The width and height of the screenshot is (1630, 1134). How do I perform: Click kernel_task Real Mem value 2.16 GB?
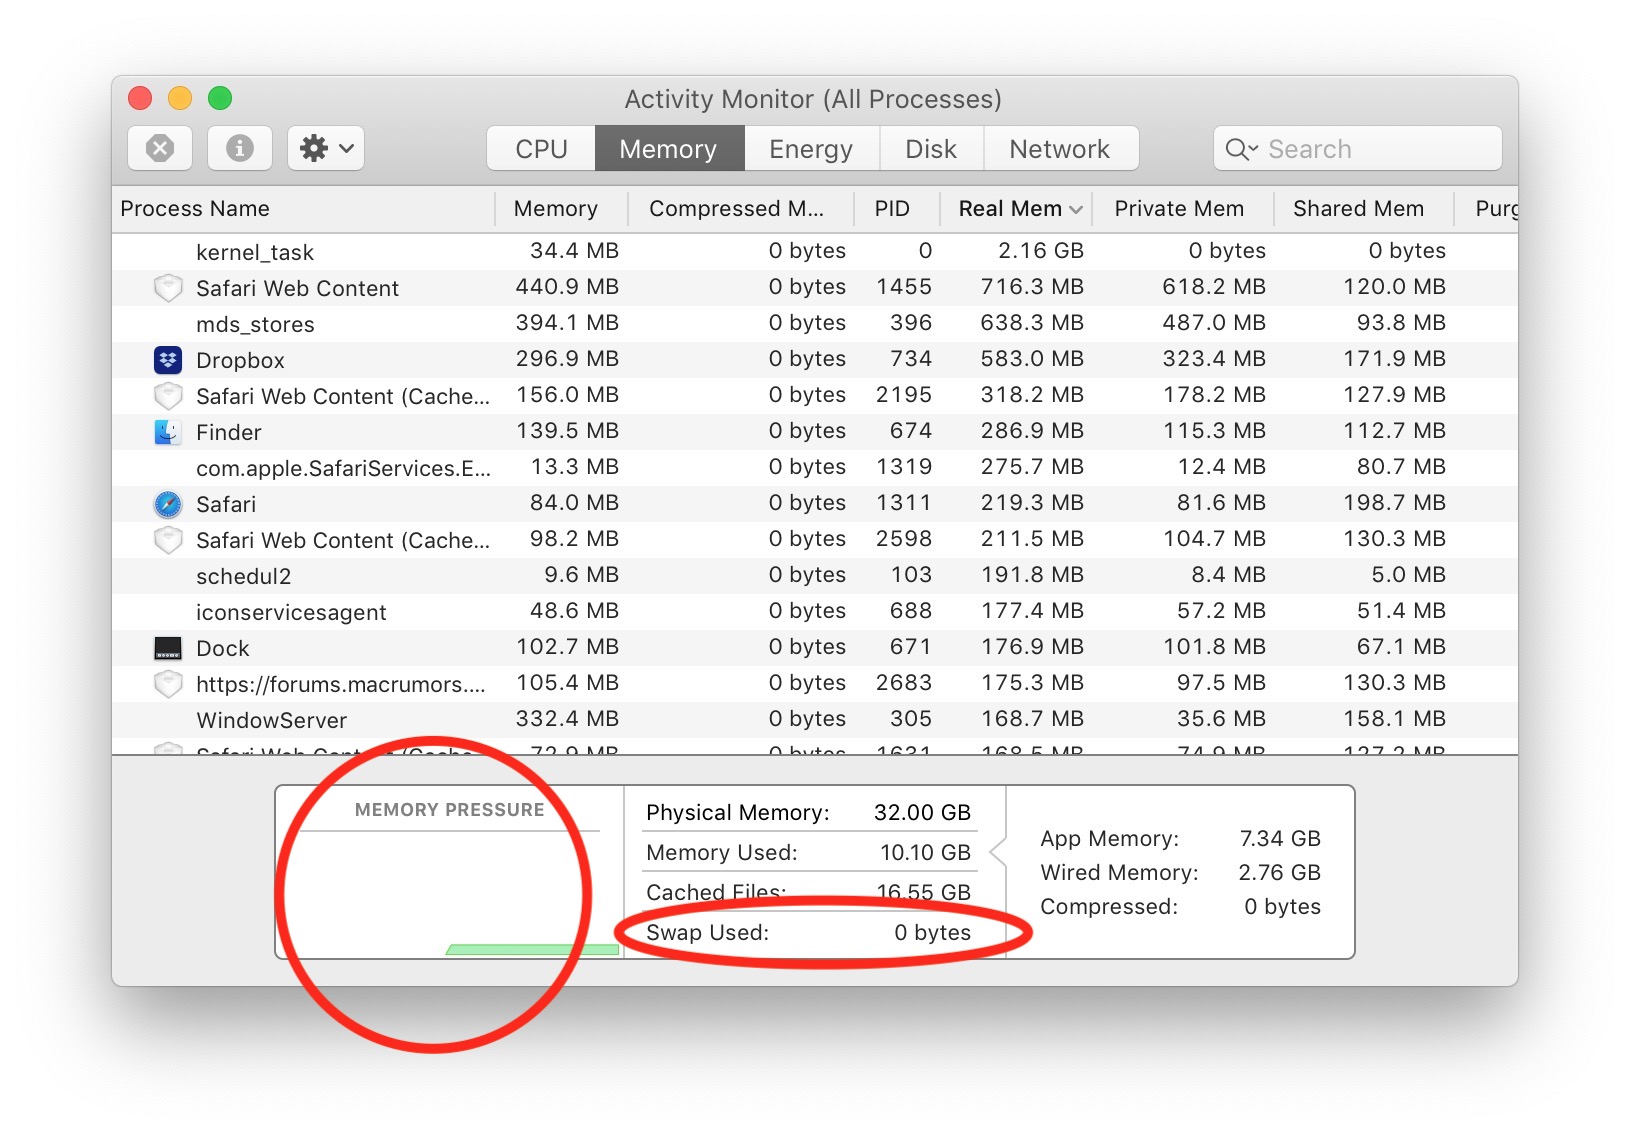coord(1041,251)
